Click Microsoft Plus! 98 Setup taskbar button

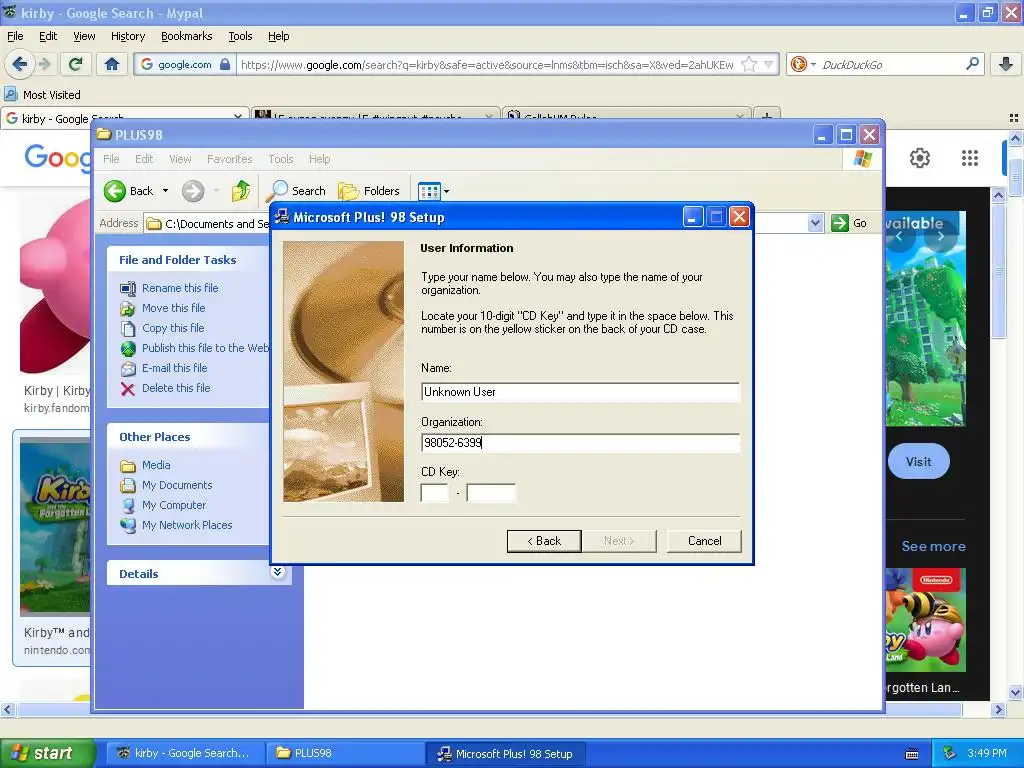505,753
